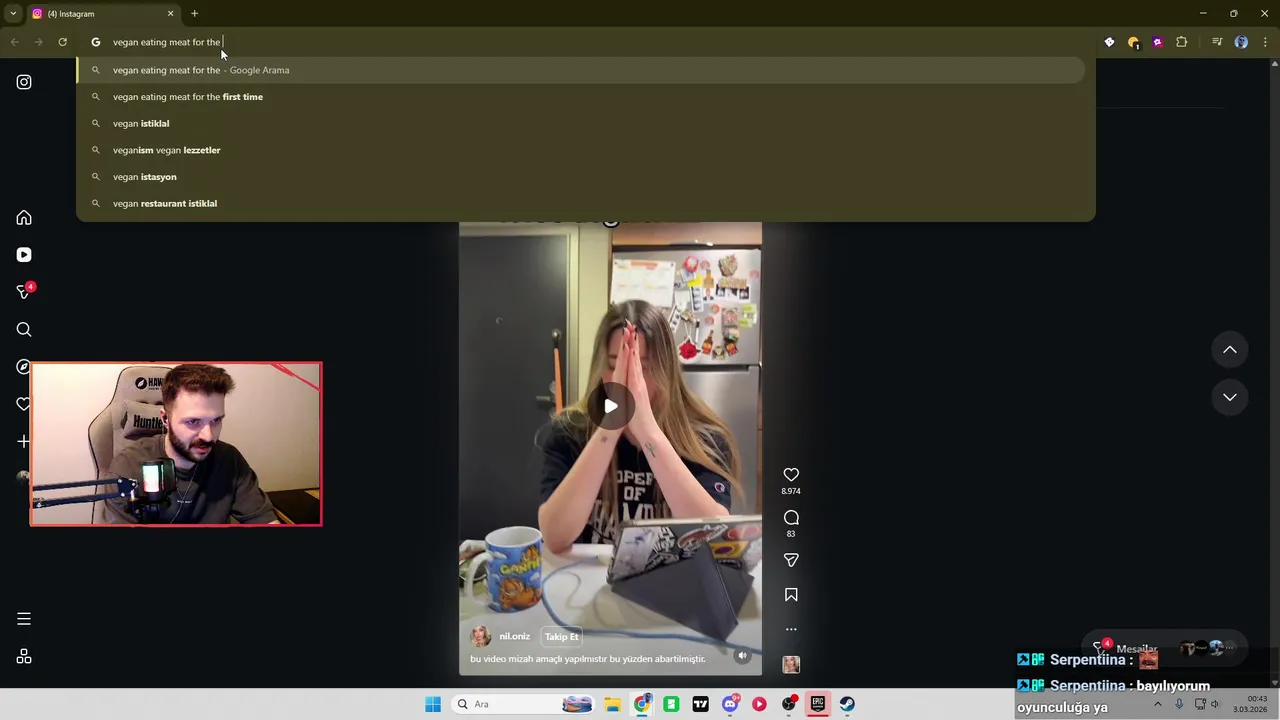
Task: Open Steam taskbar icon
Action: [847, 704]
